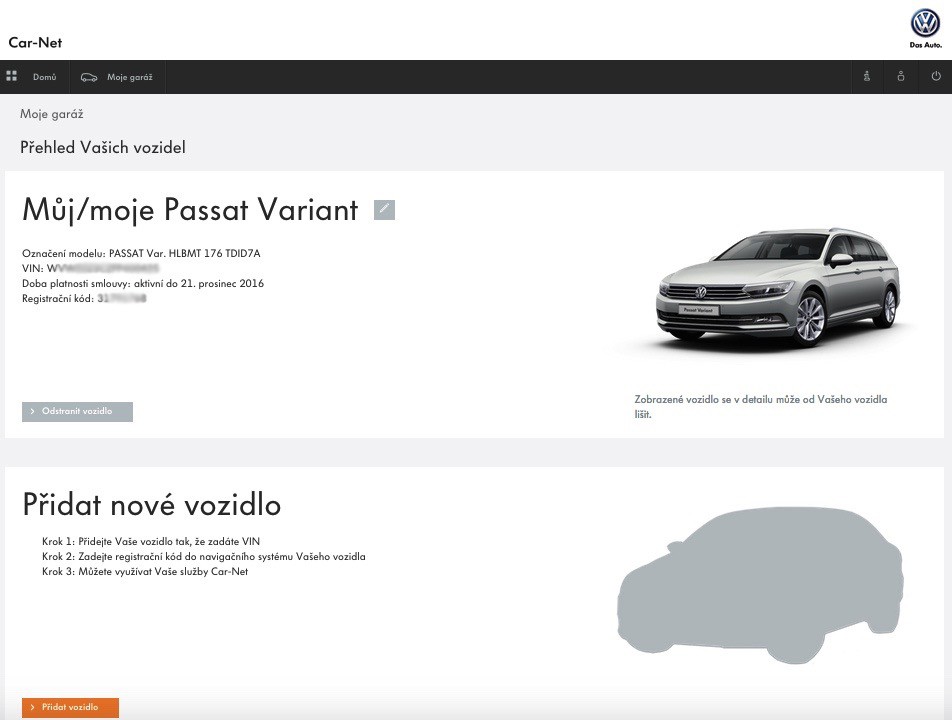Open the Moje garáž menu item

coord(129,77)
